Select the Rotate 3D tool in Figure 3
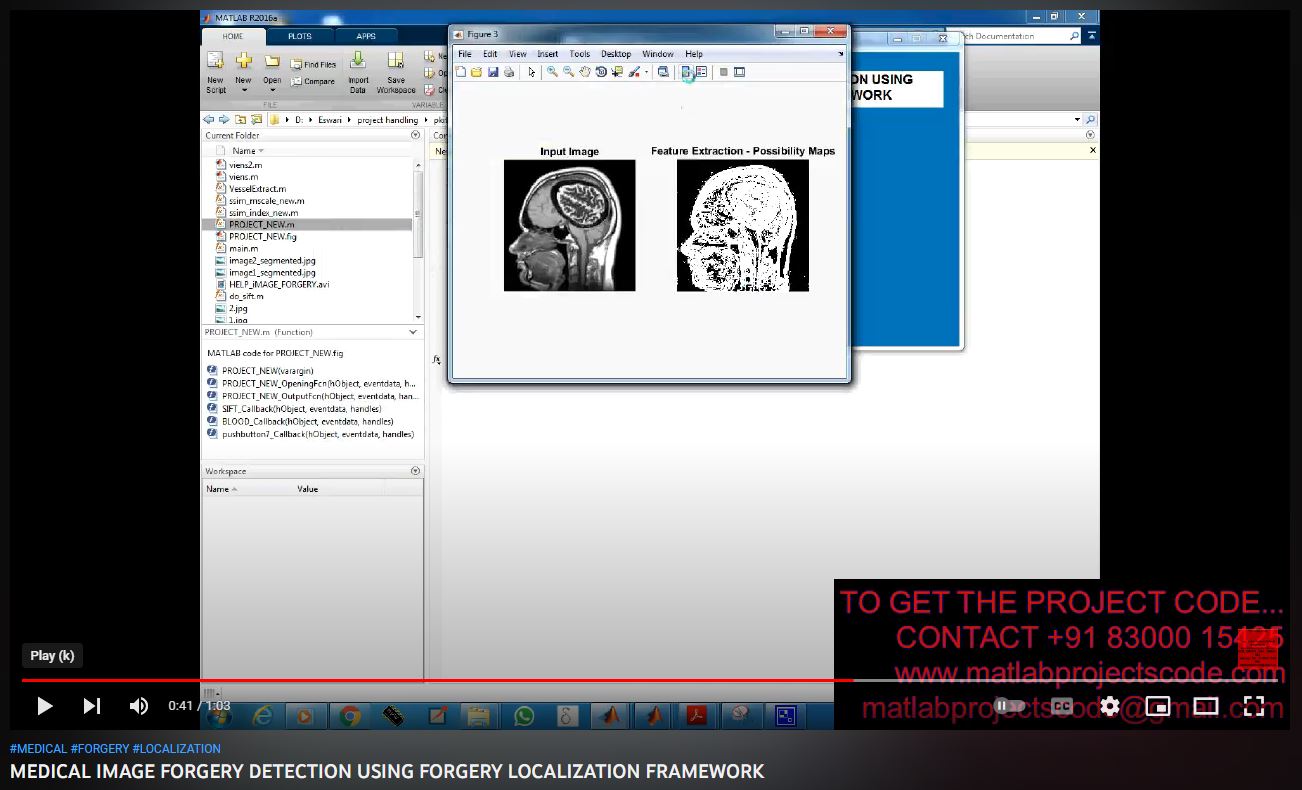 601,72
